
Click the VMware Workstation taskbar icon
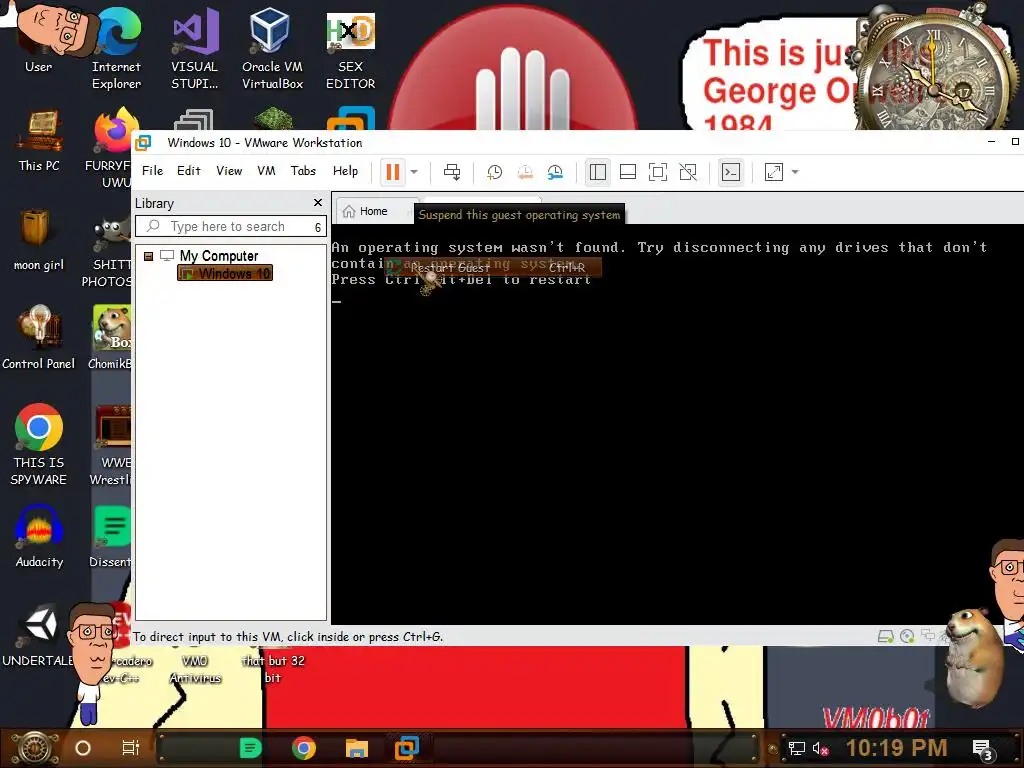pos(407,748)
